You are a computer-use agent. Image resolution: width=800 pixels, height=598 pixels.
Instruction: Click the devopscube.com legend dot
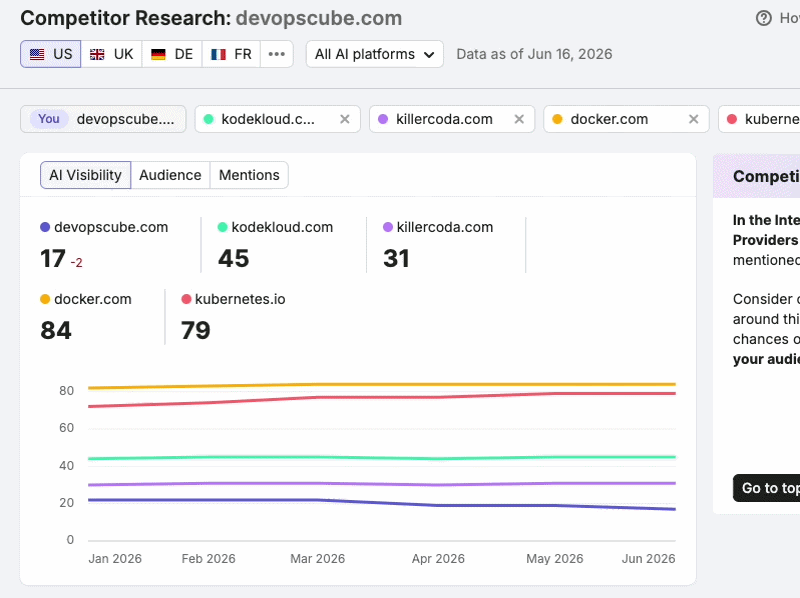click(45, 227)
